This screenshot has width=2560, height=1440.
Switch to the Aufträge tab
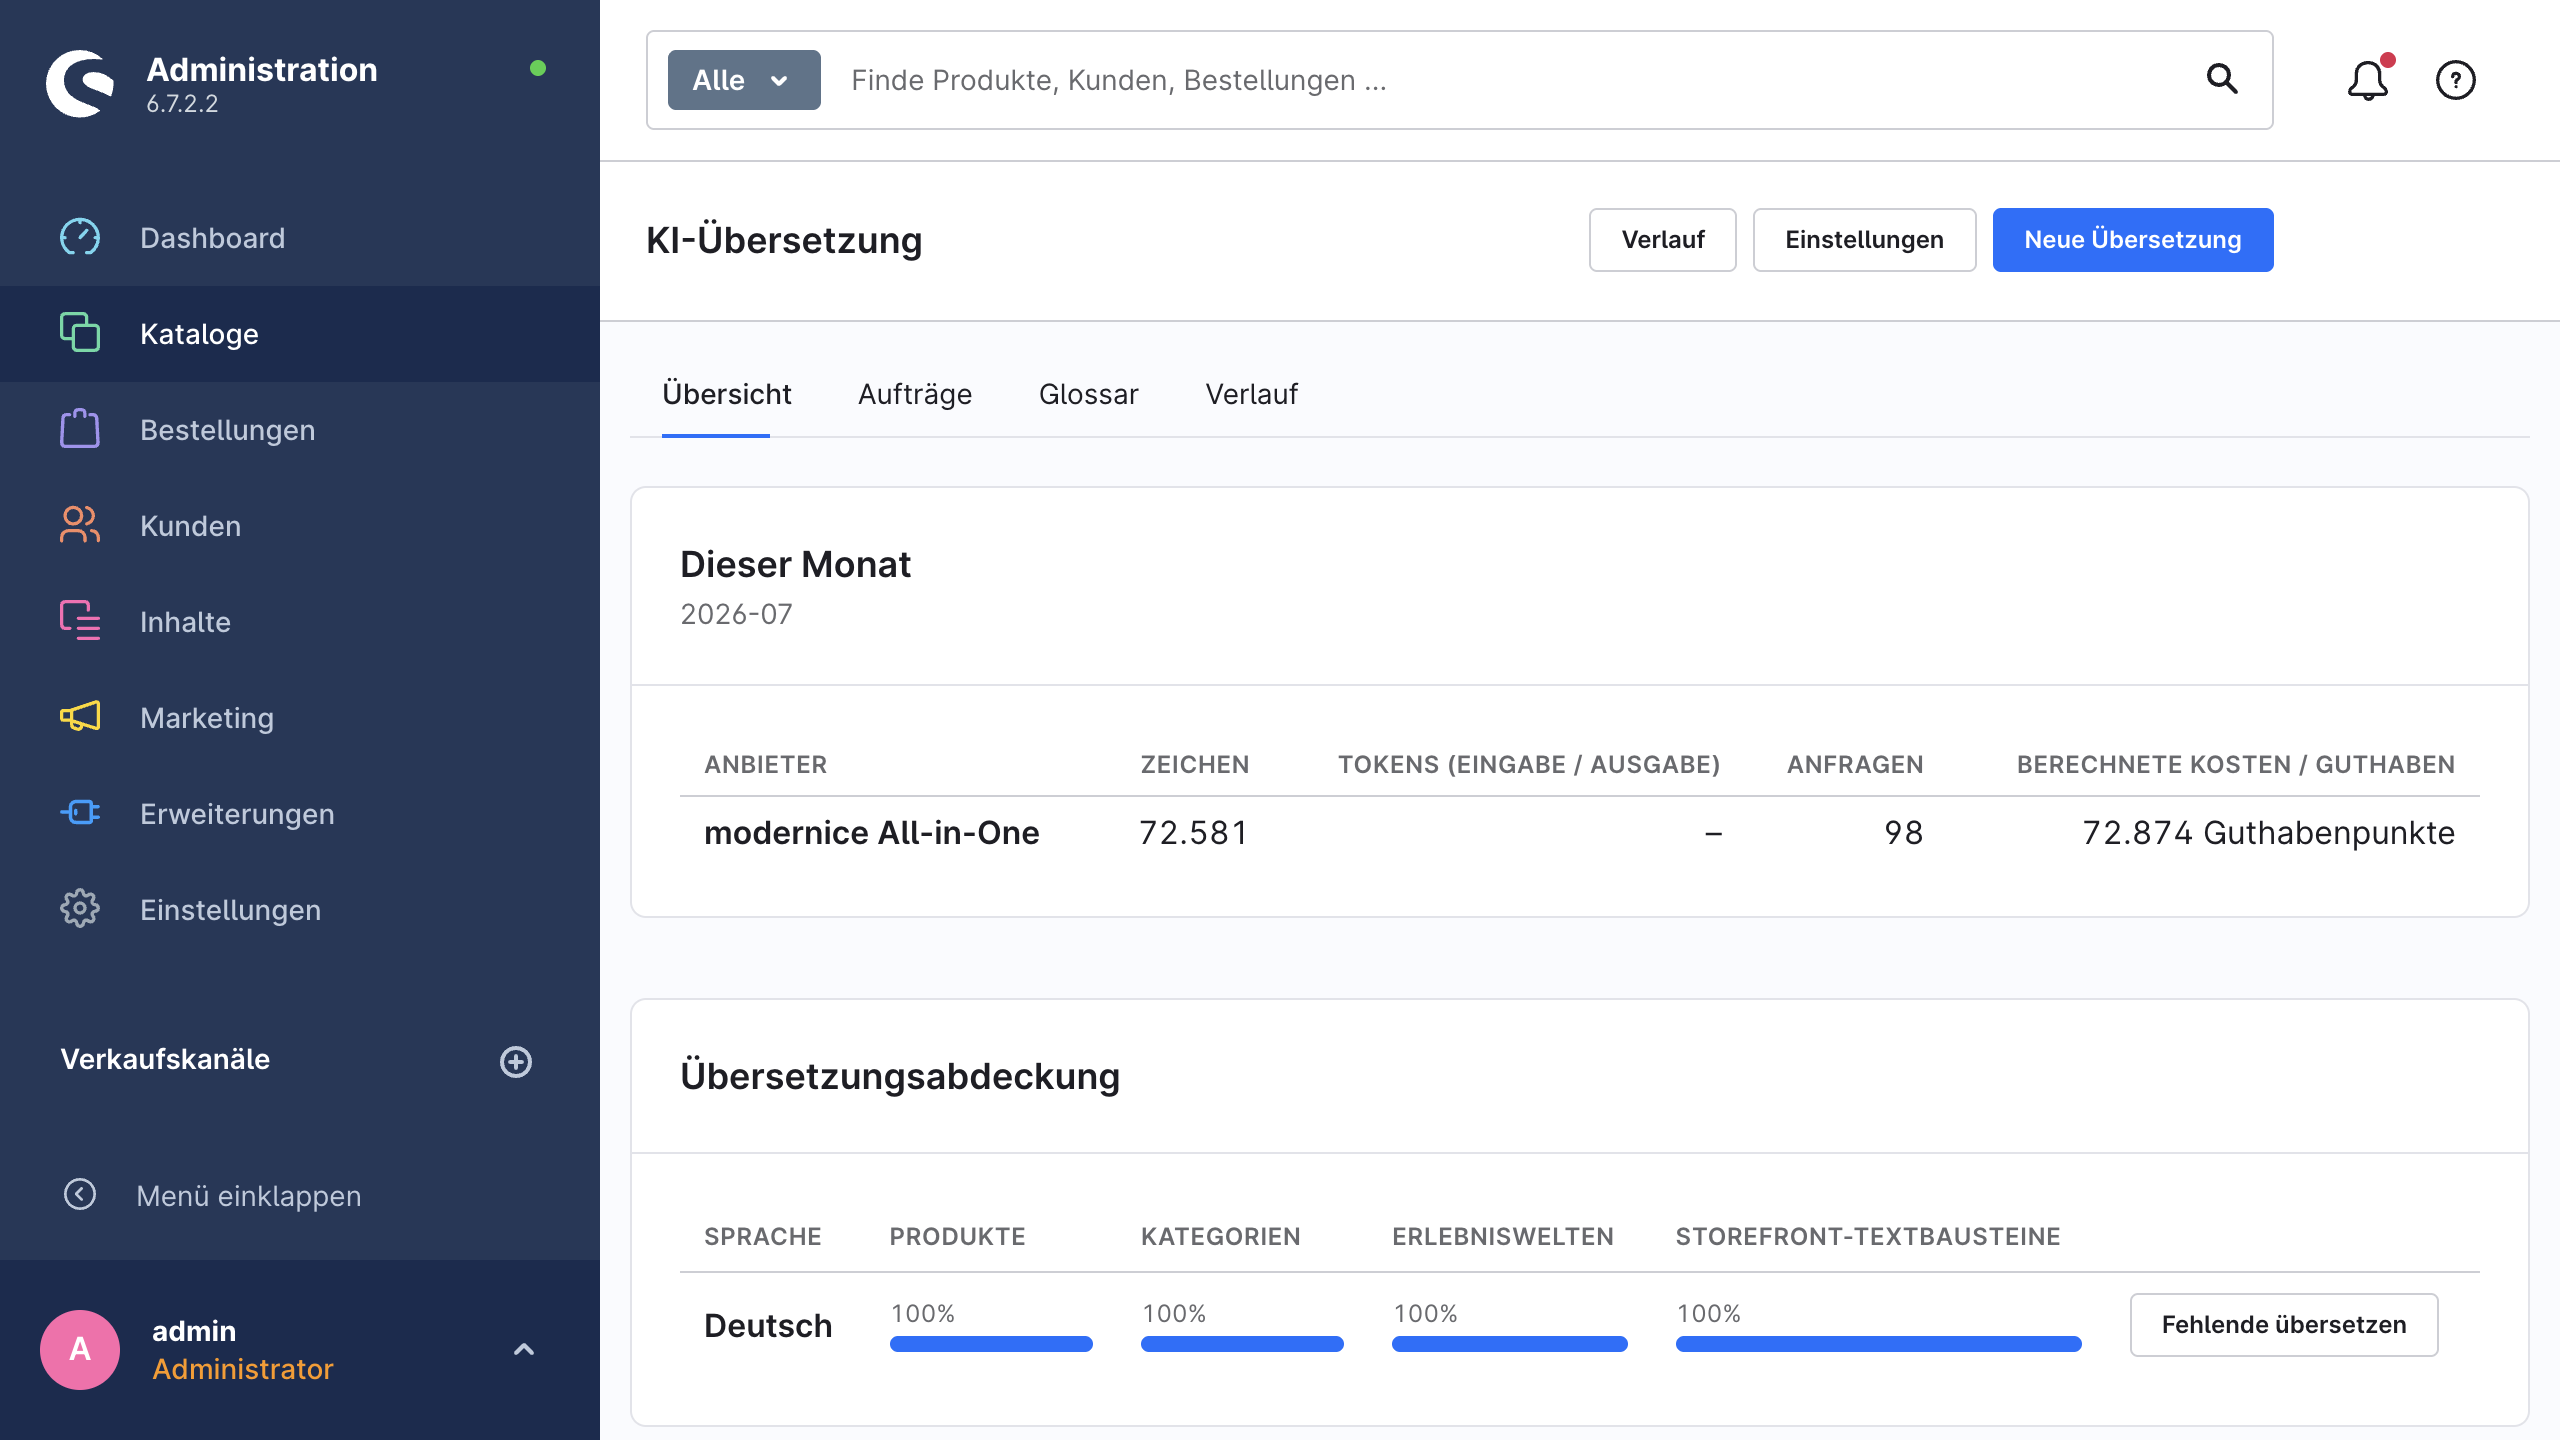(x=915, y=394)
